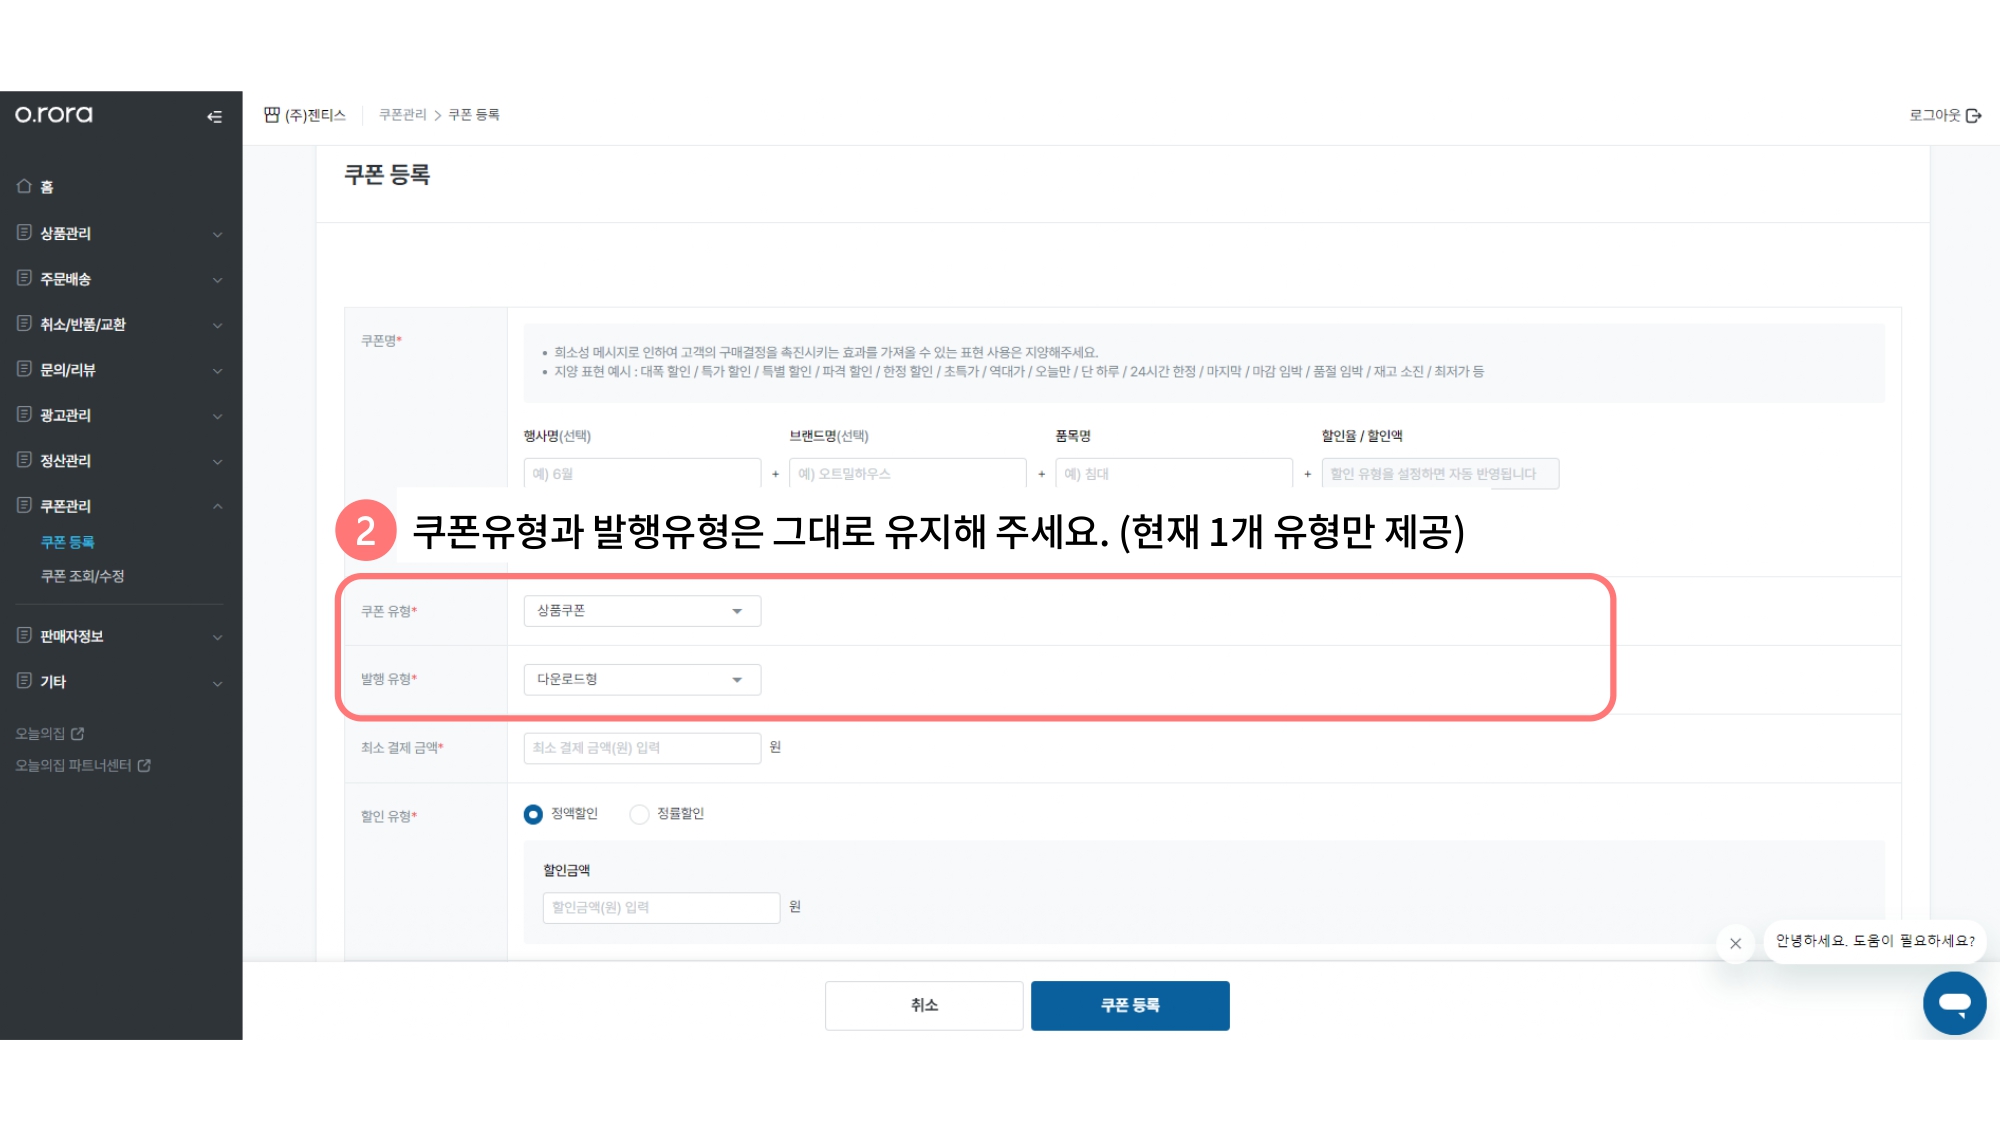Viewport: 2000px width, 1125px height.
Task: Click the 주문배송 menu icon
Action: click(24, 278)
